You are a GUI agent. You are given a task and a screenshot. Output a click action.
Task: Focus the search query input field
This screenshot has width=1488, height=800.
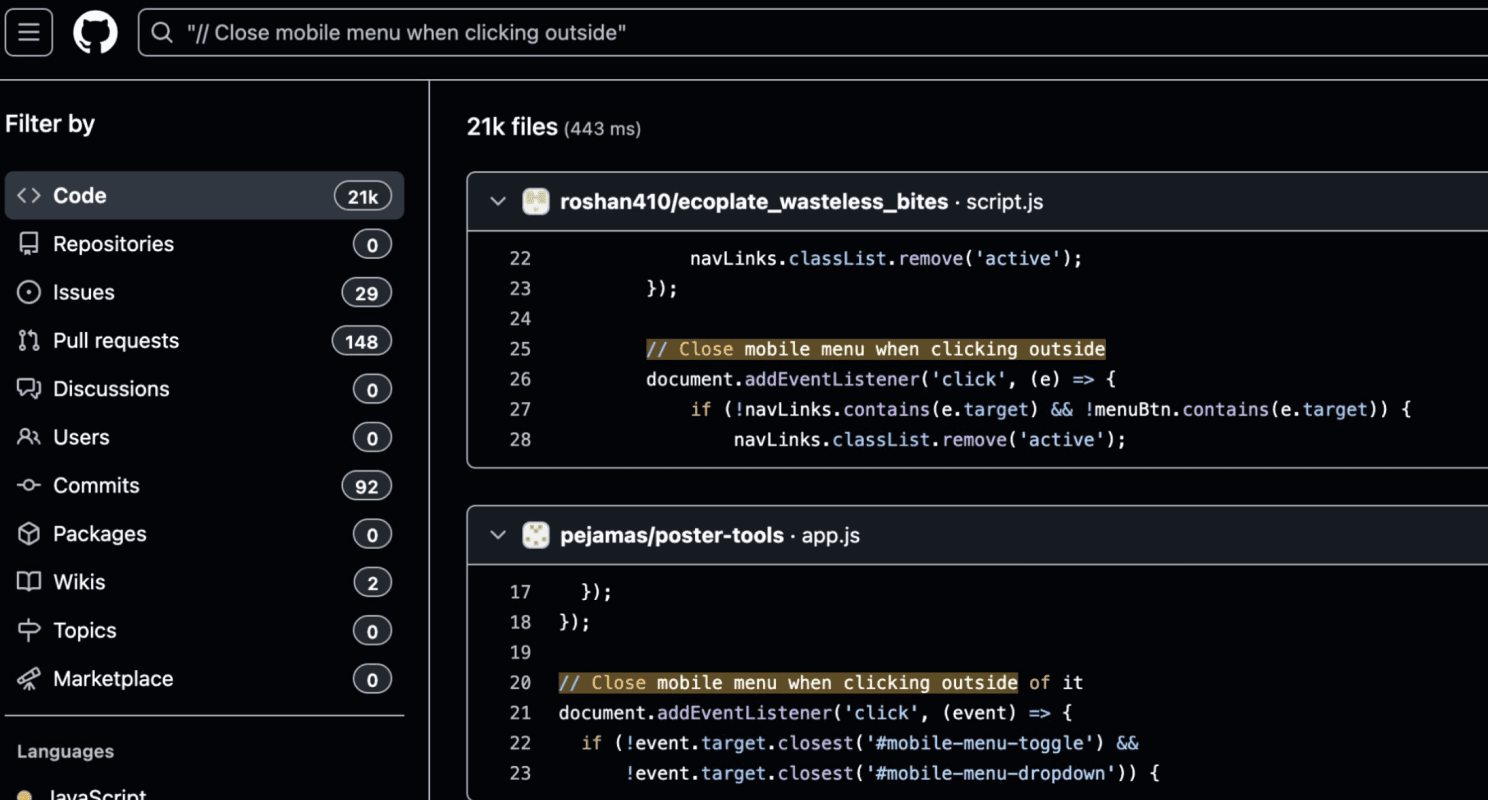tap(812, 33)
